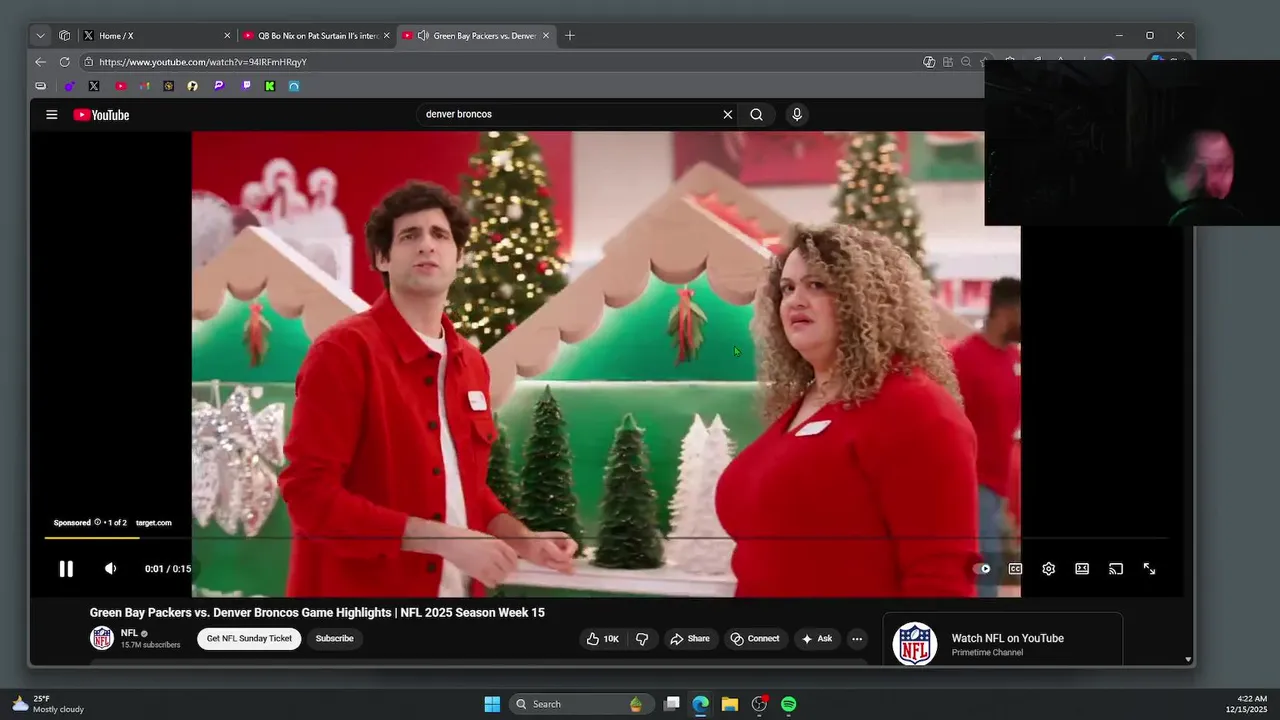Open the YouTube bookmark in favorites bar
1280x720 pixels.
pos(120,86)
